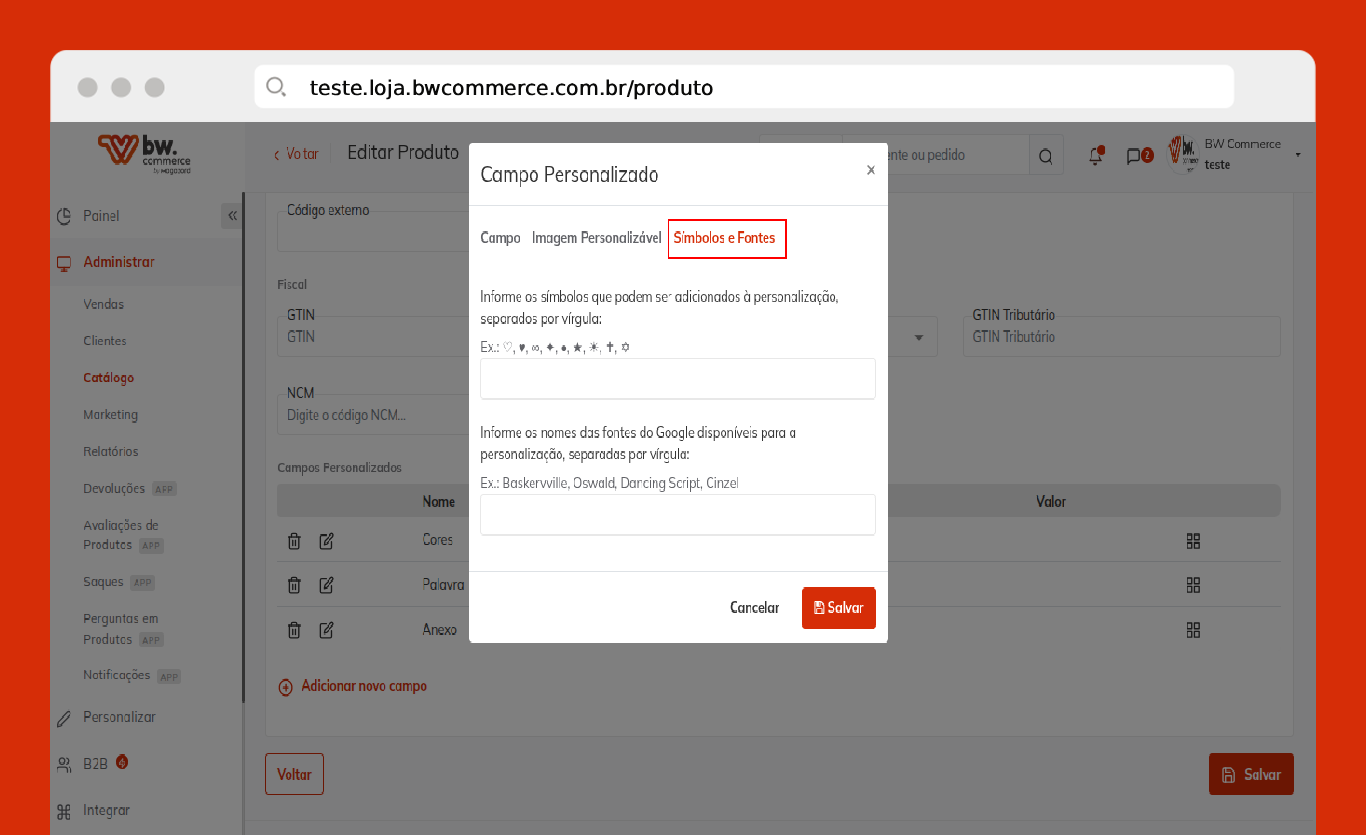Open the notifications bell
This screenshot has height=835, width=1366.
(x=1096, y=156)
